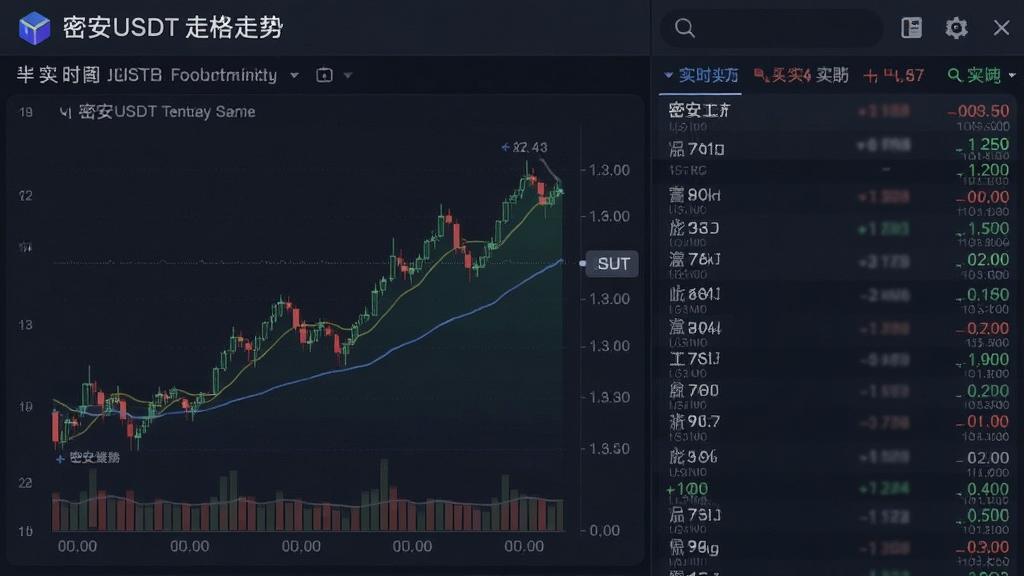
Task: Click the 1.900 green price value
Action: click(984, 359)
